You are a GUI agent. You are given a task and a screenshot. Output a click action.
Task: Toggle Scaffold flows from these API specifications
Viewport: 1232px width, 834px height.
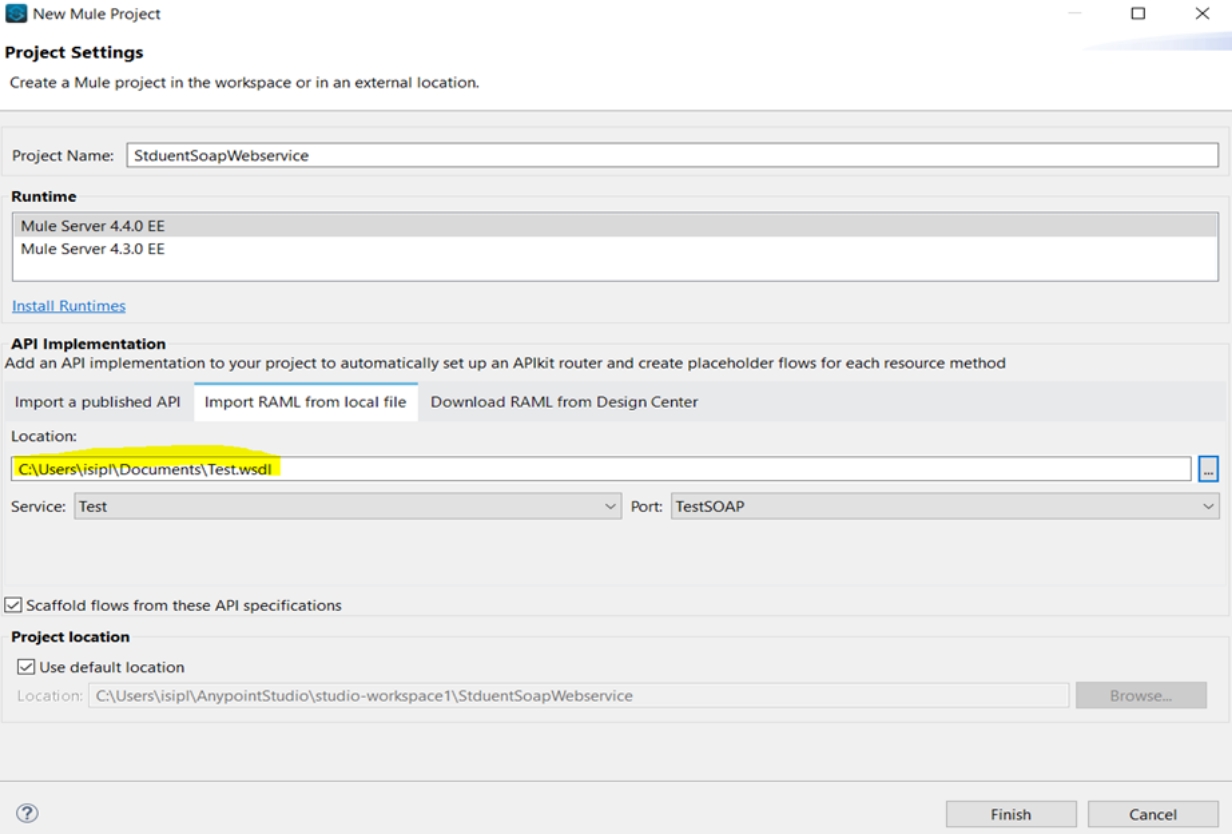tap(13, 605)
